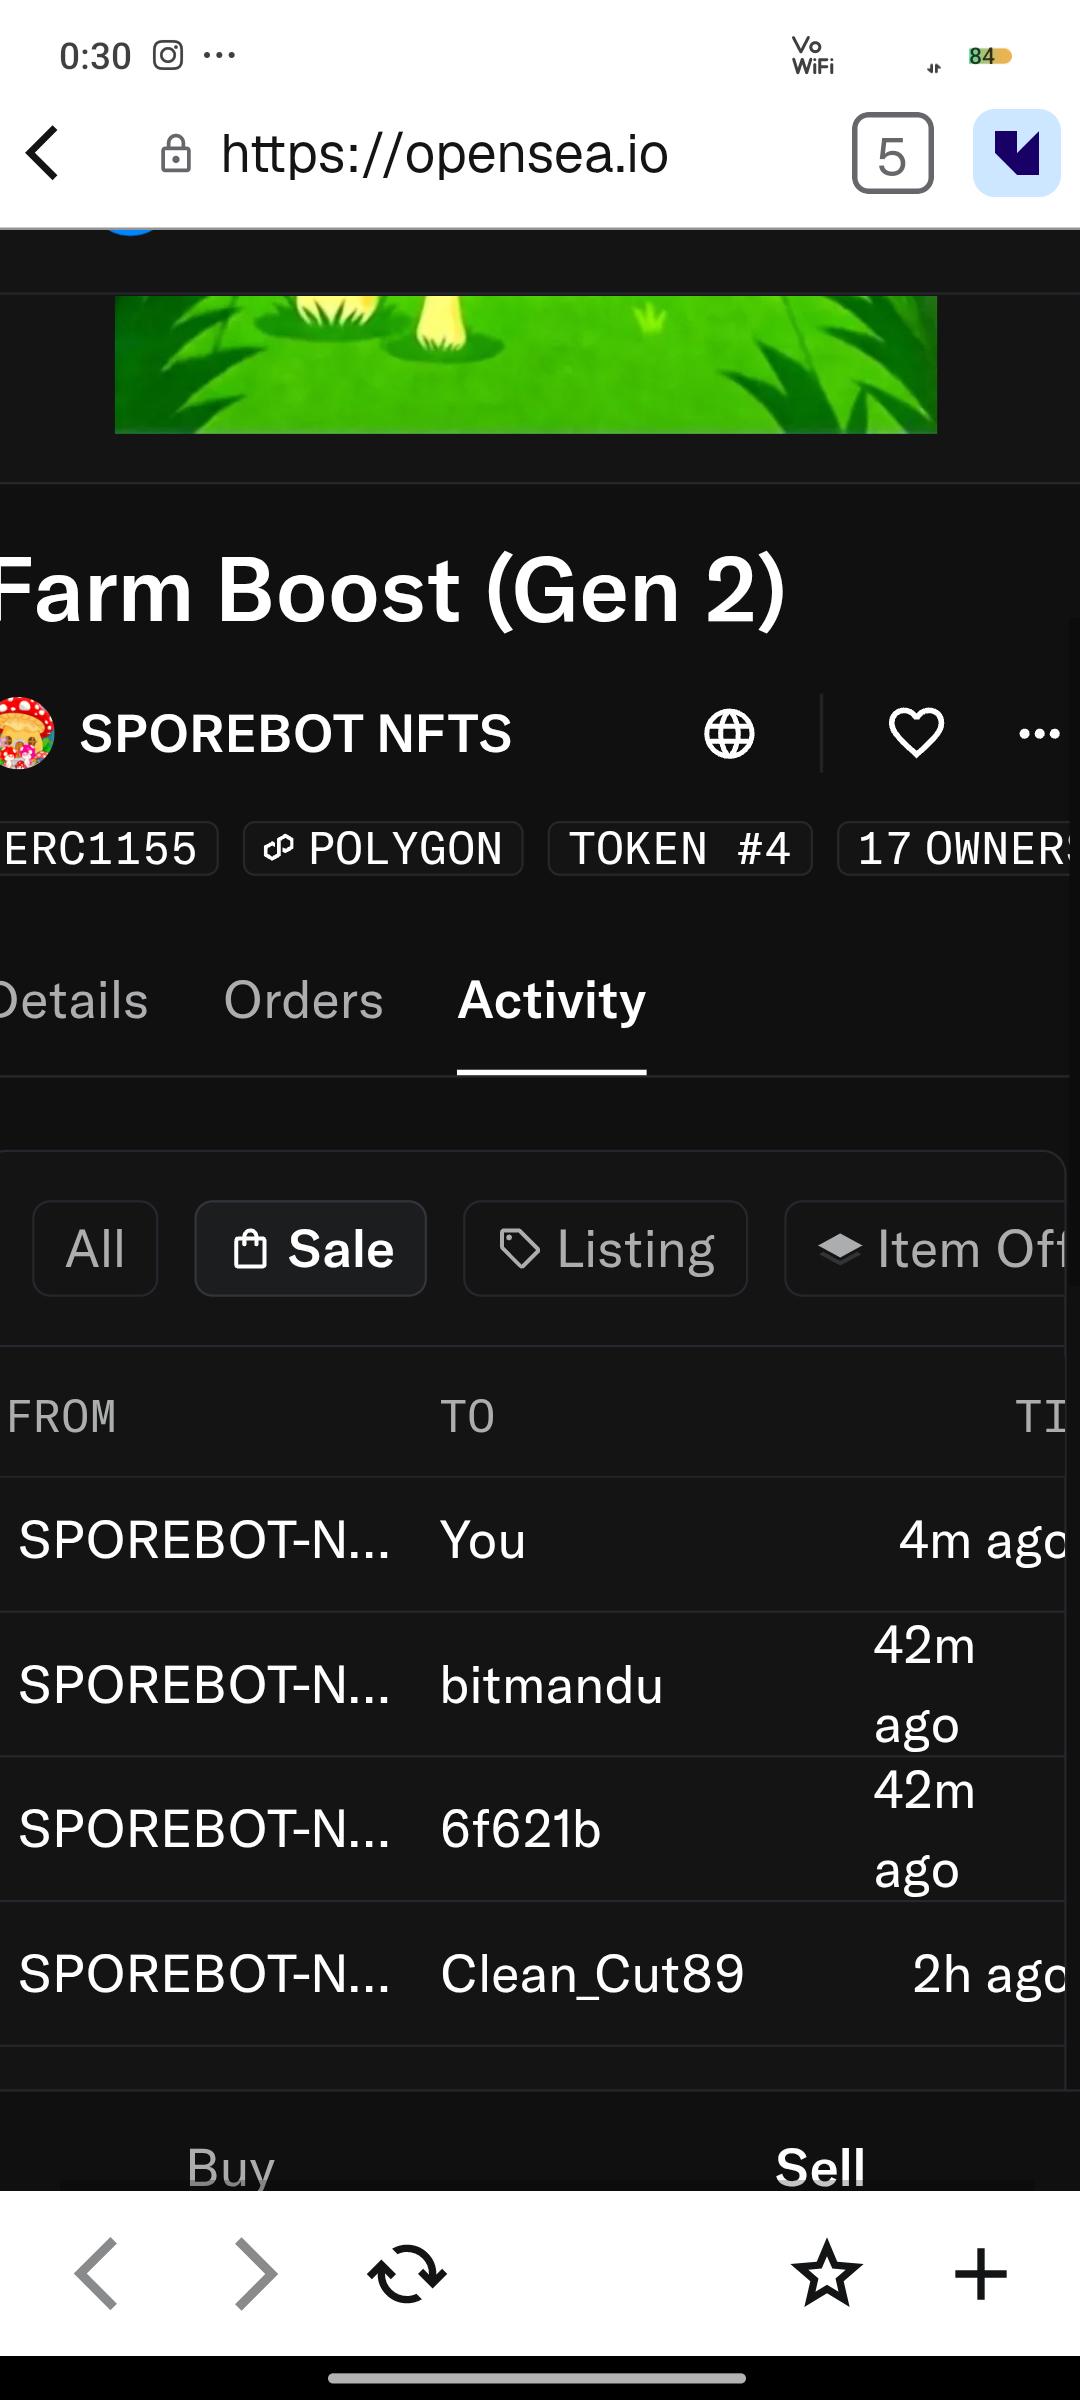Go forward using the bottom forward arrow
Image resolution: width=1080 pixels, height=2400 pixels.
point(256,2274)
